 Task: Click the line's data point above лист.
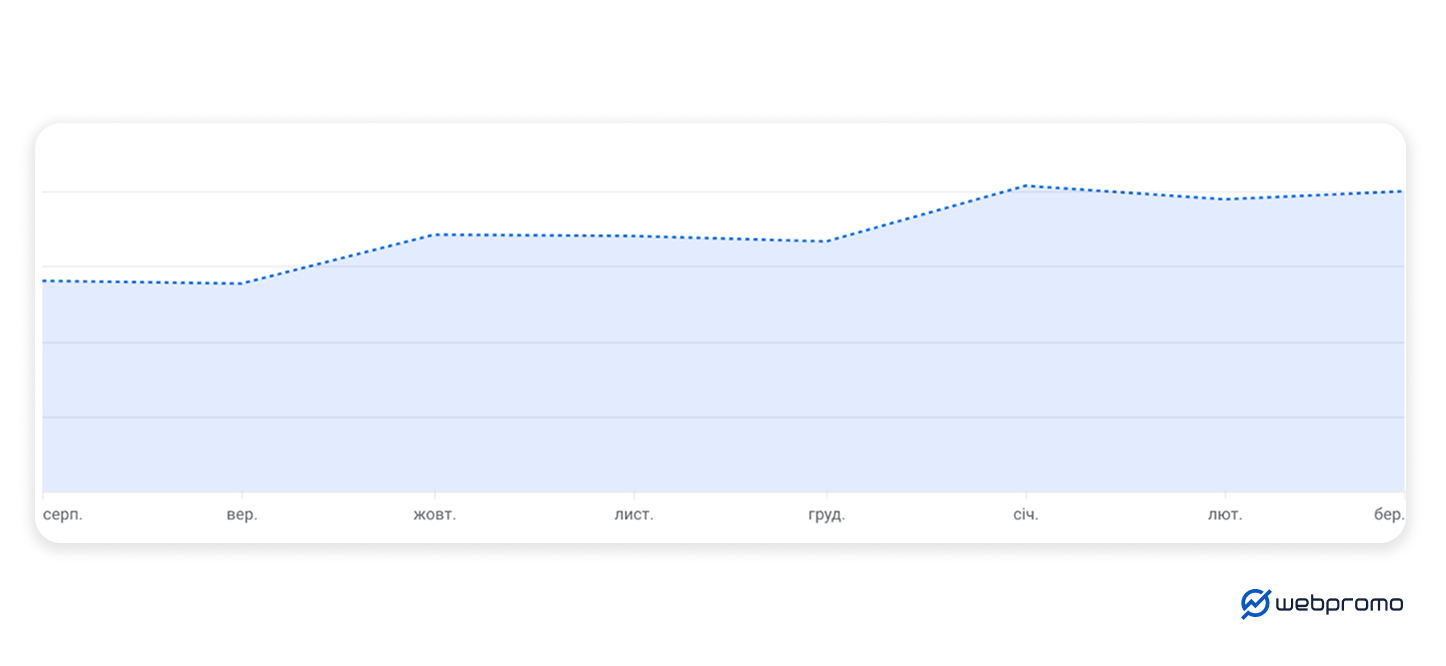pos(634,236)
